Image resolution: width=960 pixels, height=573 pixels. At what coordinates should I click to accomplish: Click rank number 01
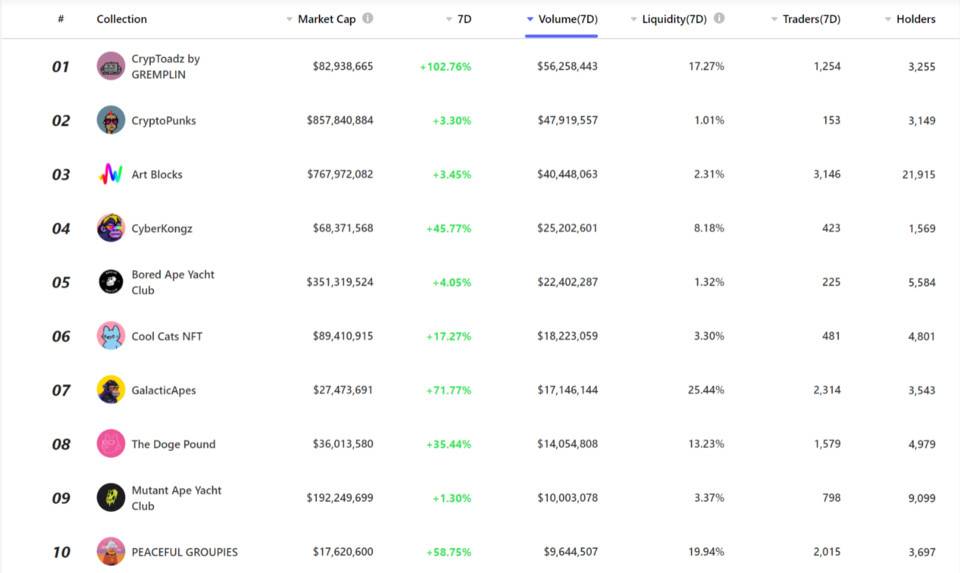click(61, 67)
